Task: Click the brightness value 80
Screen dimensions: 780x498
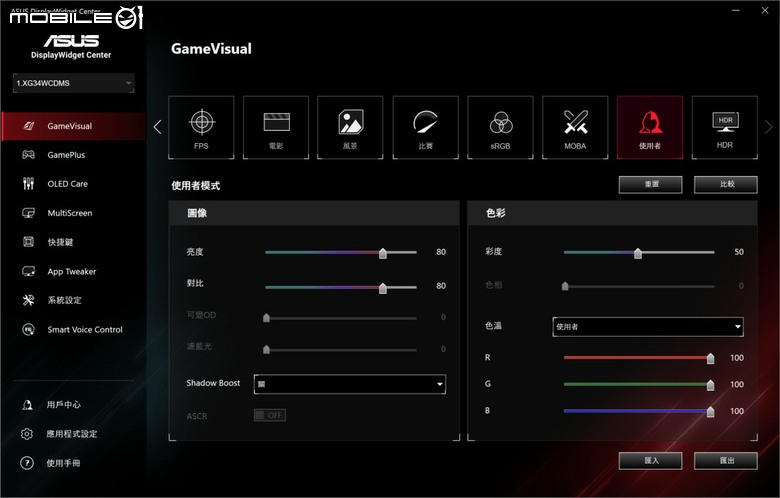Action: (x=441, y=252)
